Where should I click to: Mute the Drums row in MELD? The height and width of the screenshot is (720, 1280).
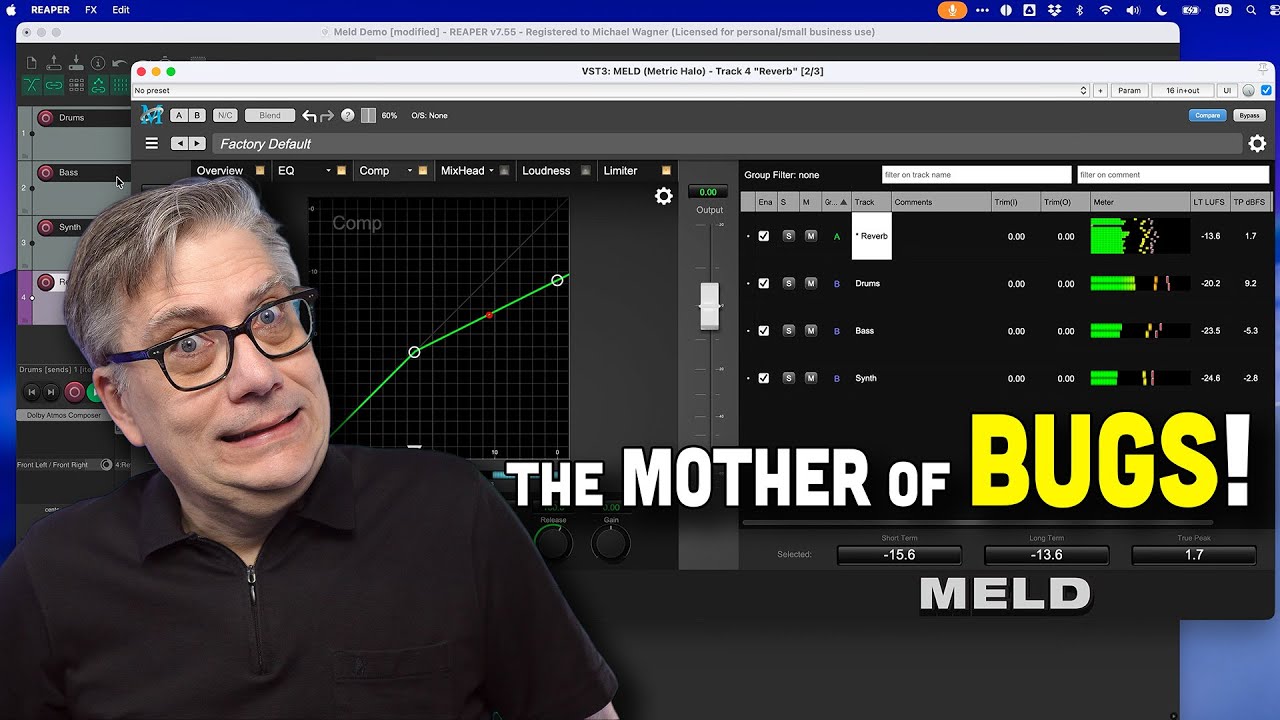click(x=811, y=284)
